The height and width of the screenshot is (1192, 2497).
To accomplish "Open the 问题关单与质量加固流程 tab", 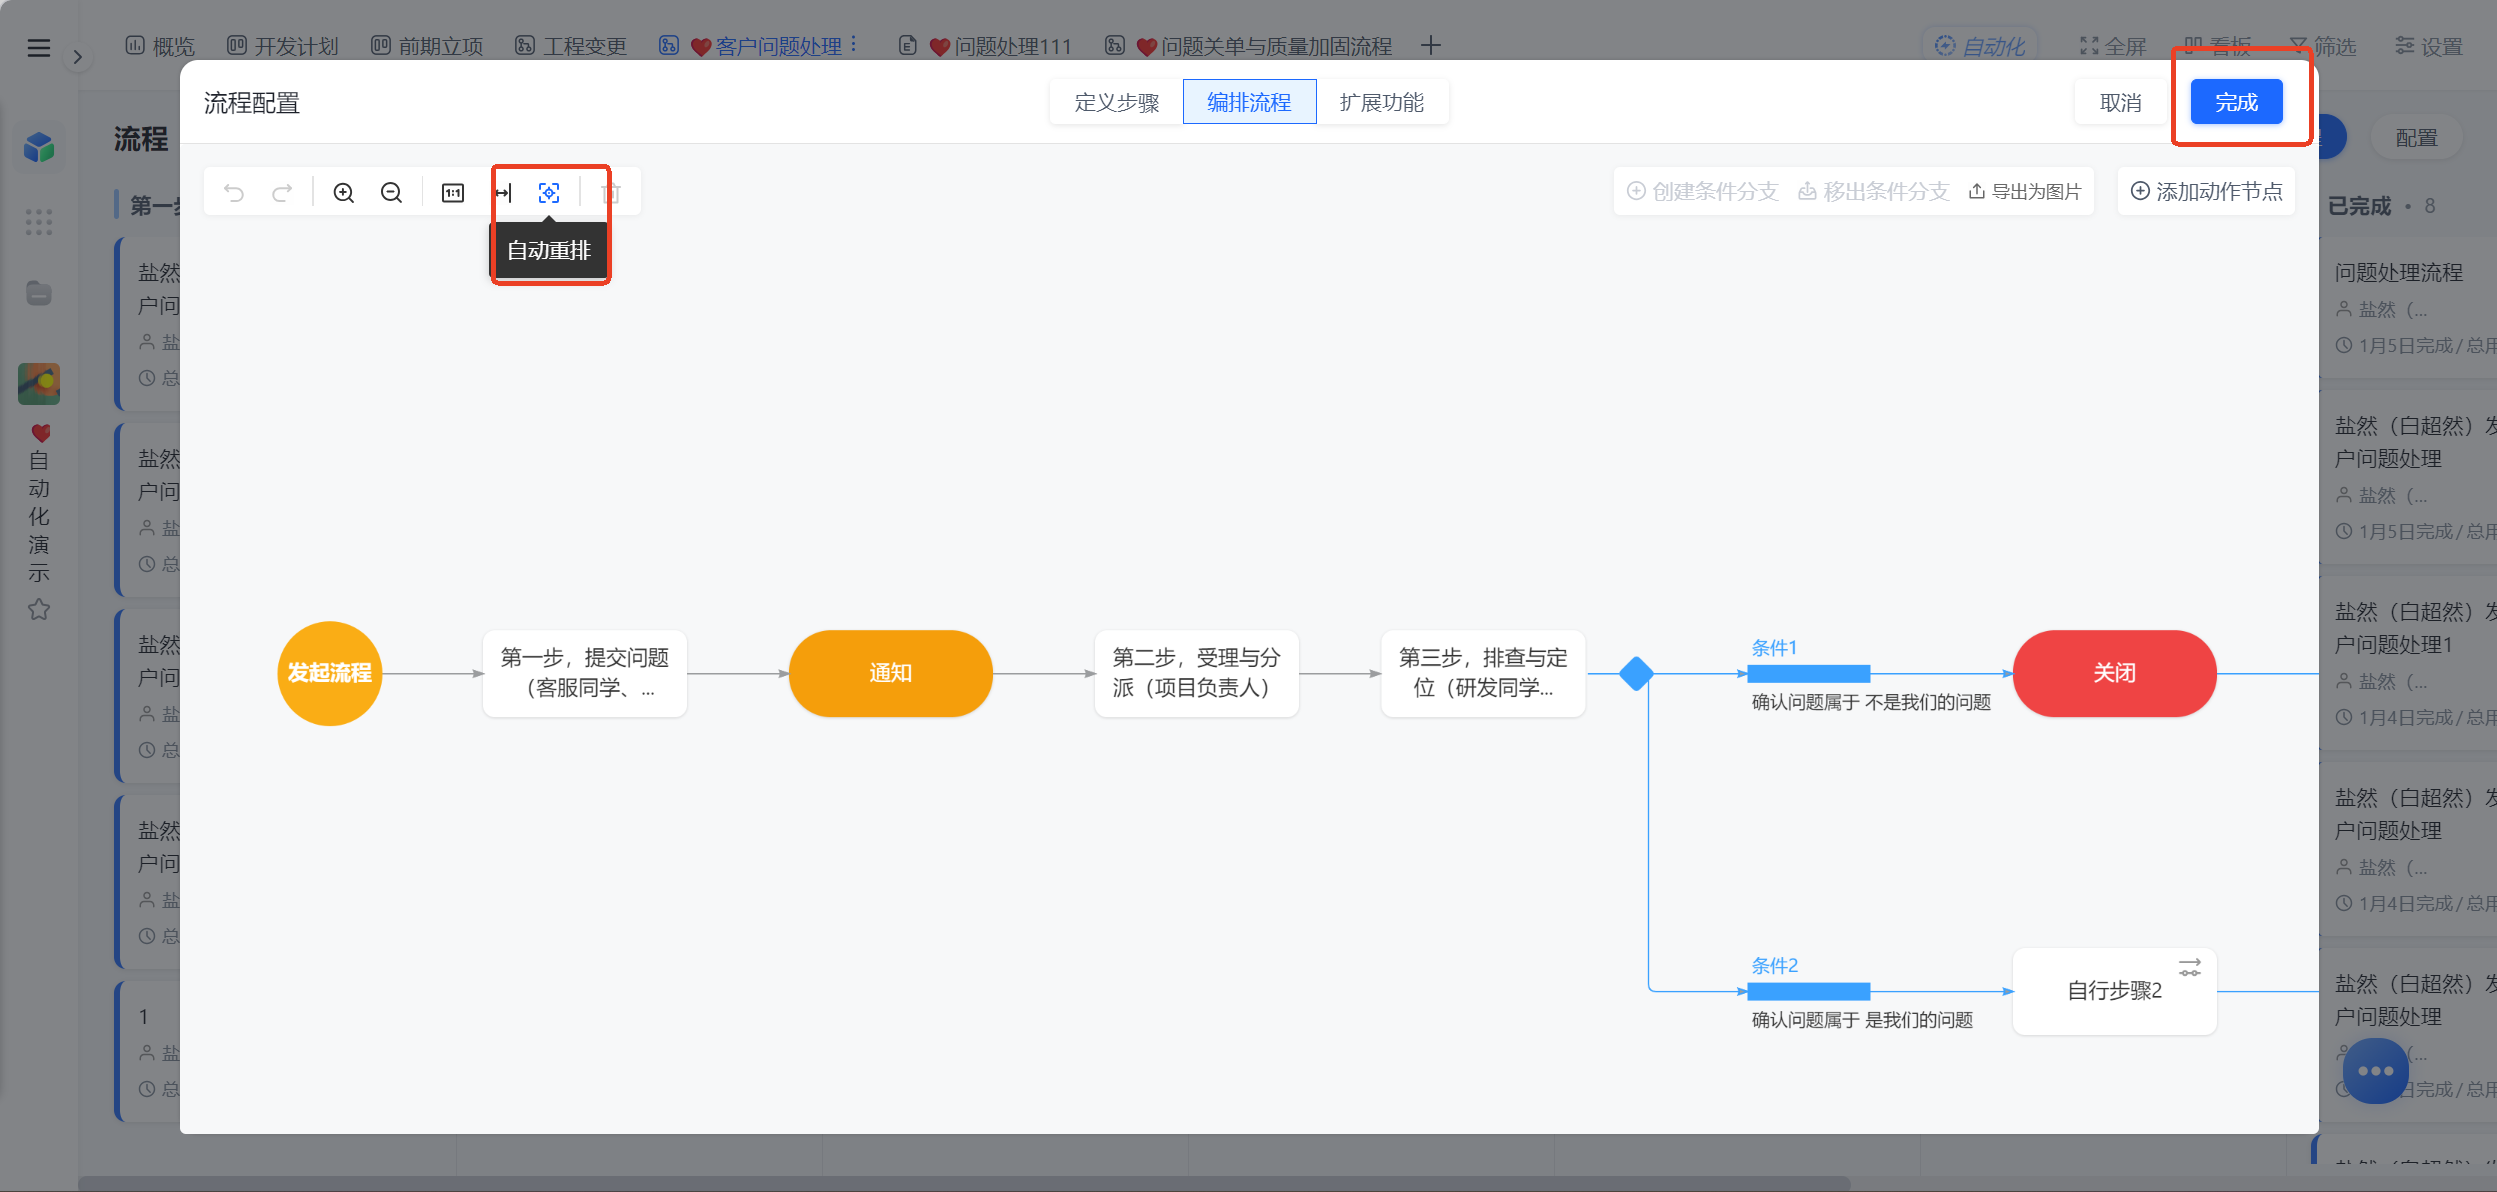I will (1249, 46).
